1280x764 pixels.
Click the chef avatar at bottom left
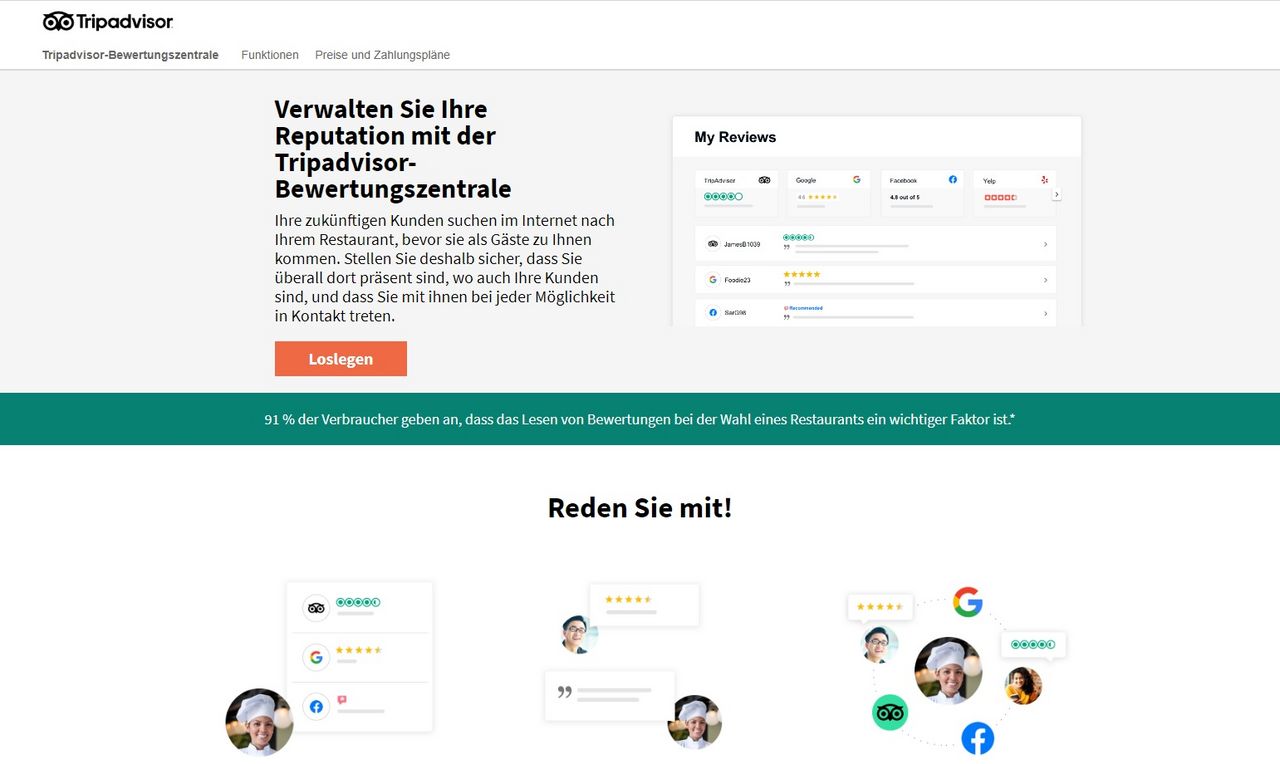coord(259,721)
